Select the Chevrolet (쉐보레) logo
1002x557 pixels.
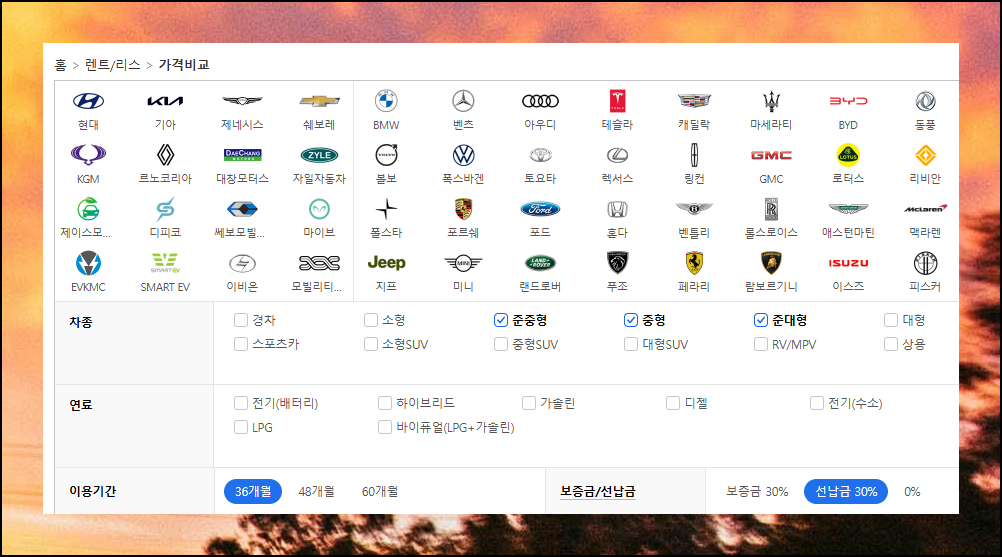tap(320, 101)
